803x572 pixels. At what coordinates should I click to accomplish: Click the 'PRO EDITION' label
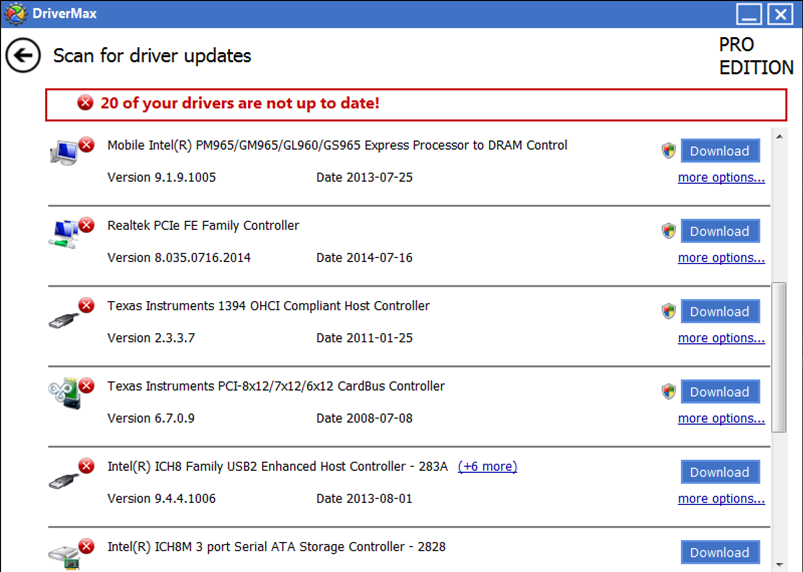(x=756, y=56)
